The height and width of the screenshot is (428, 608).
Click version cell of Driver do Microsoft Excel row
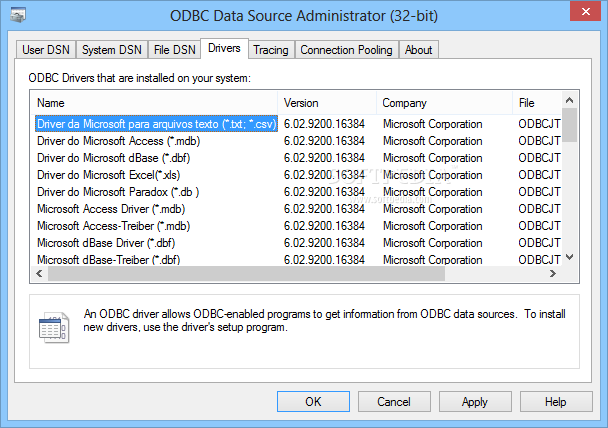[x=324, y=175]
